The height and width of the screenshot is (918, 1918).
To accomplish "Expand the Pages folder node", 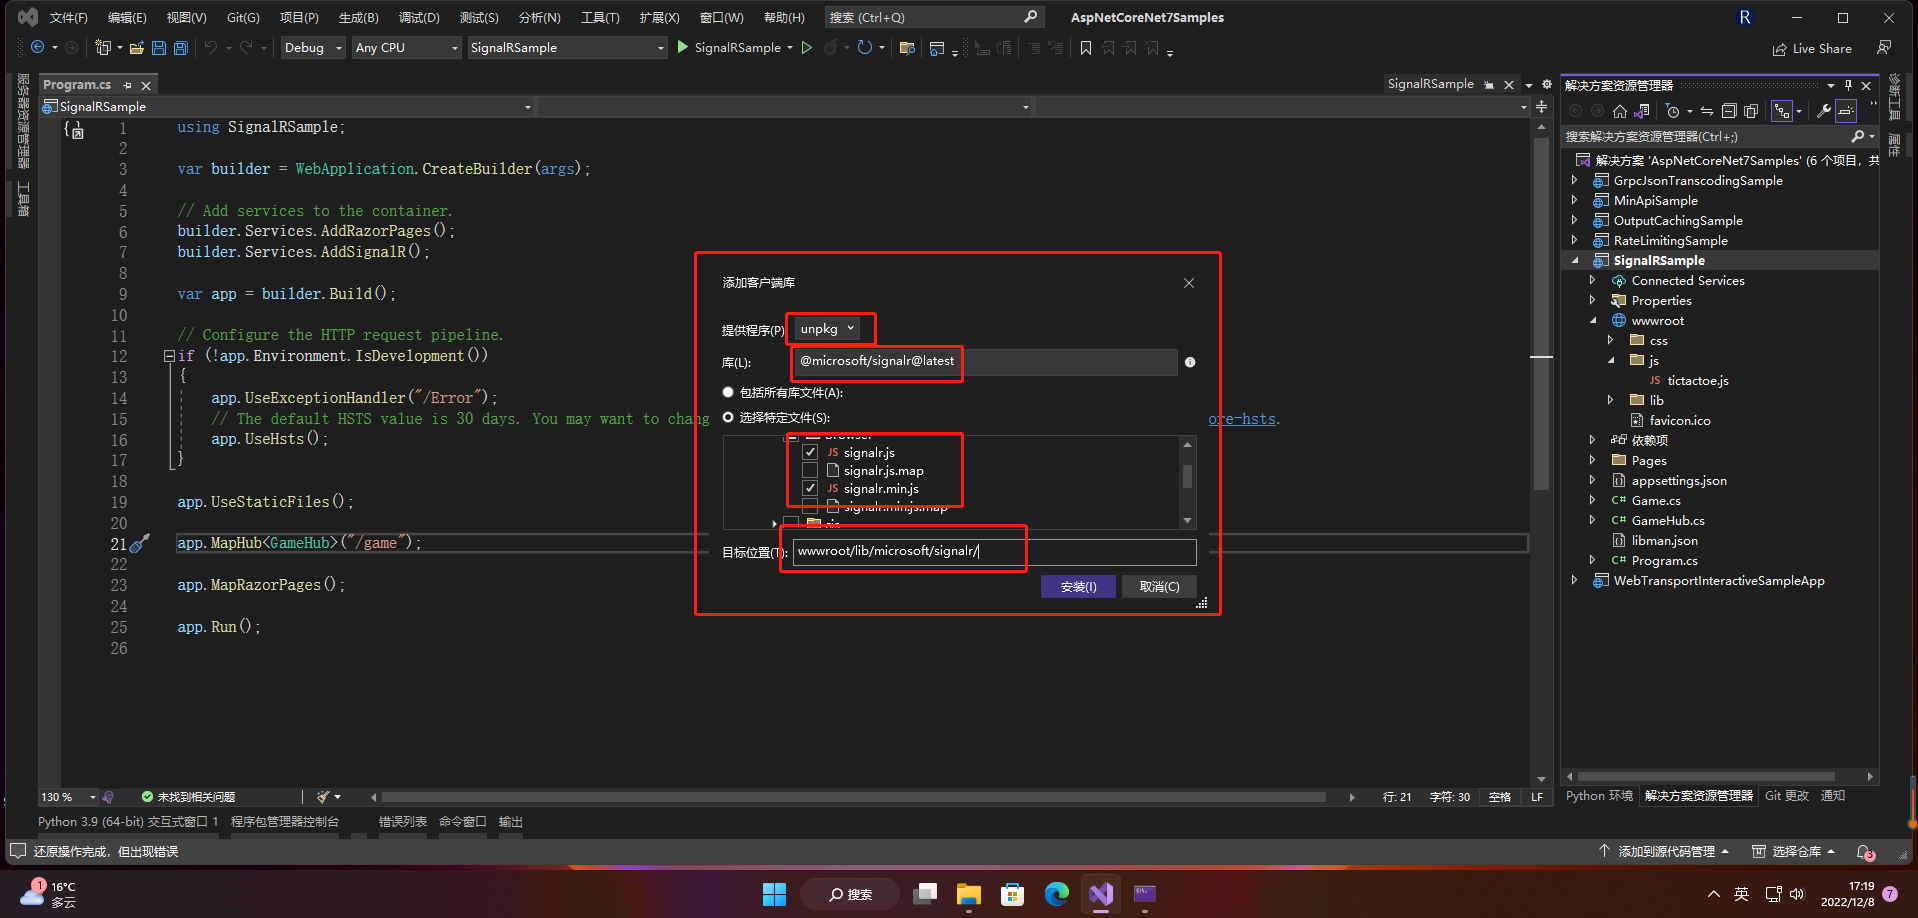I will [1593, 461].
